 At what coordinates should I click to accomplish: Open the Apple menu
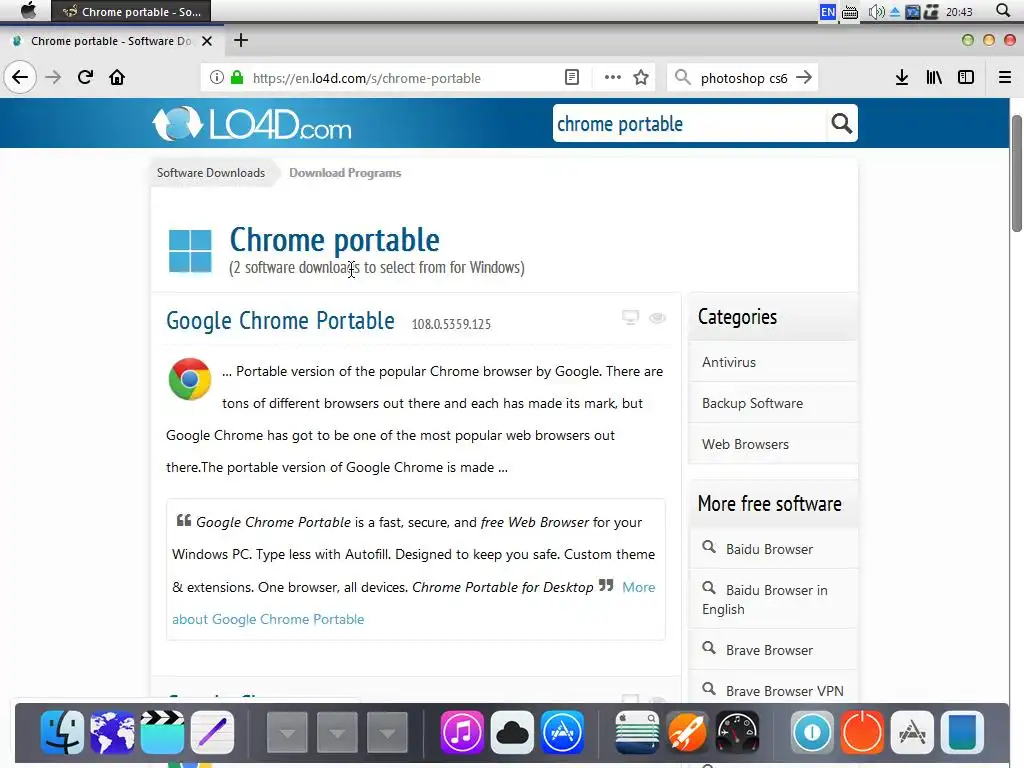coord(28,10)
